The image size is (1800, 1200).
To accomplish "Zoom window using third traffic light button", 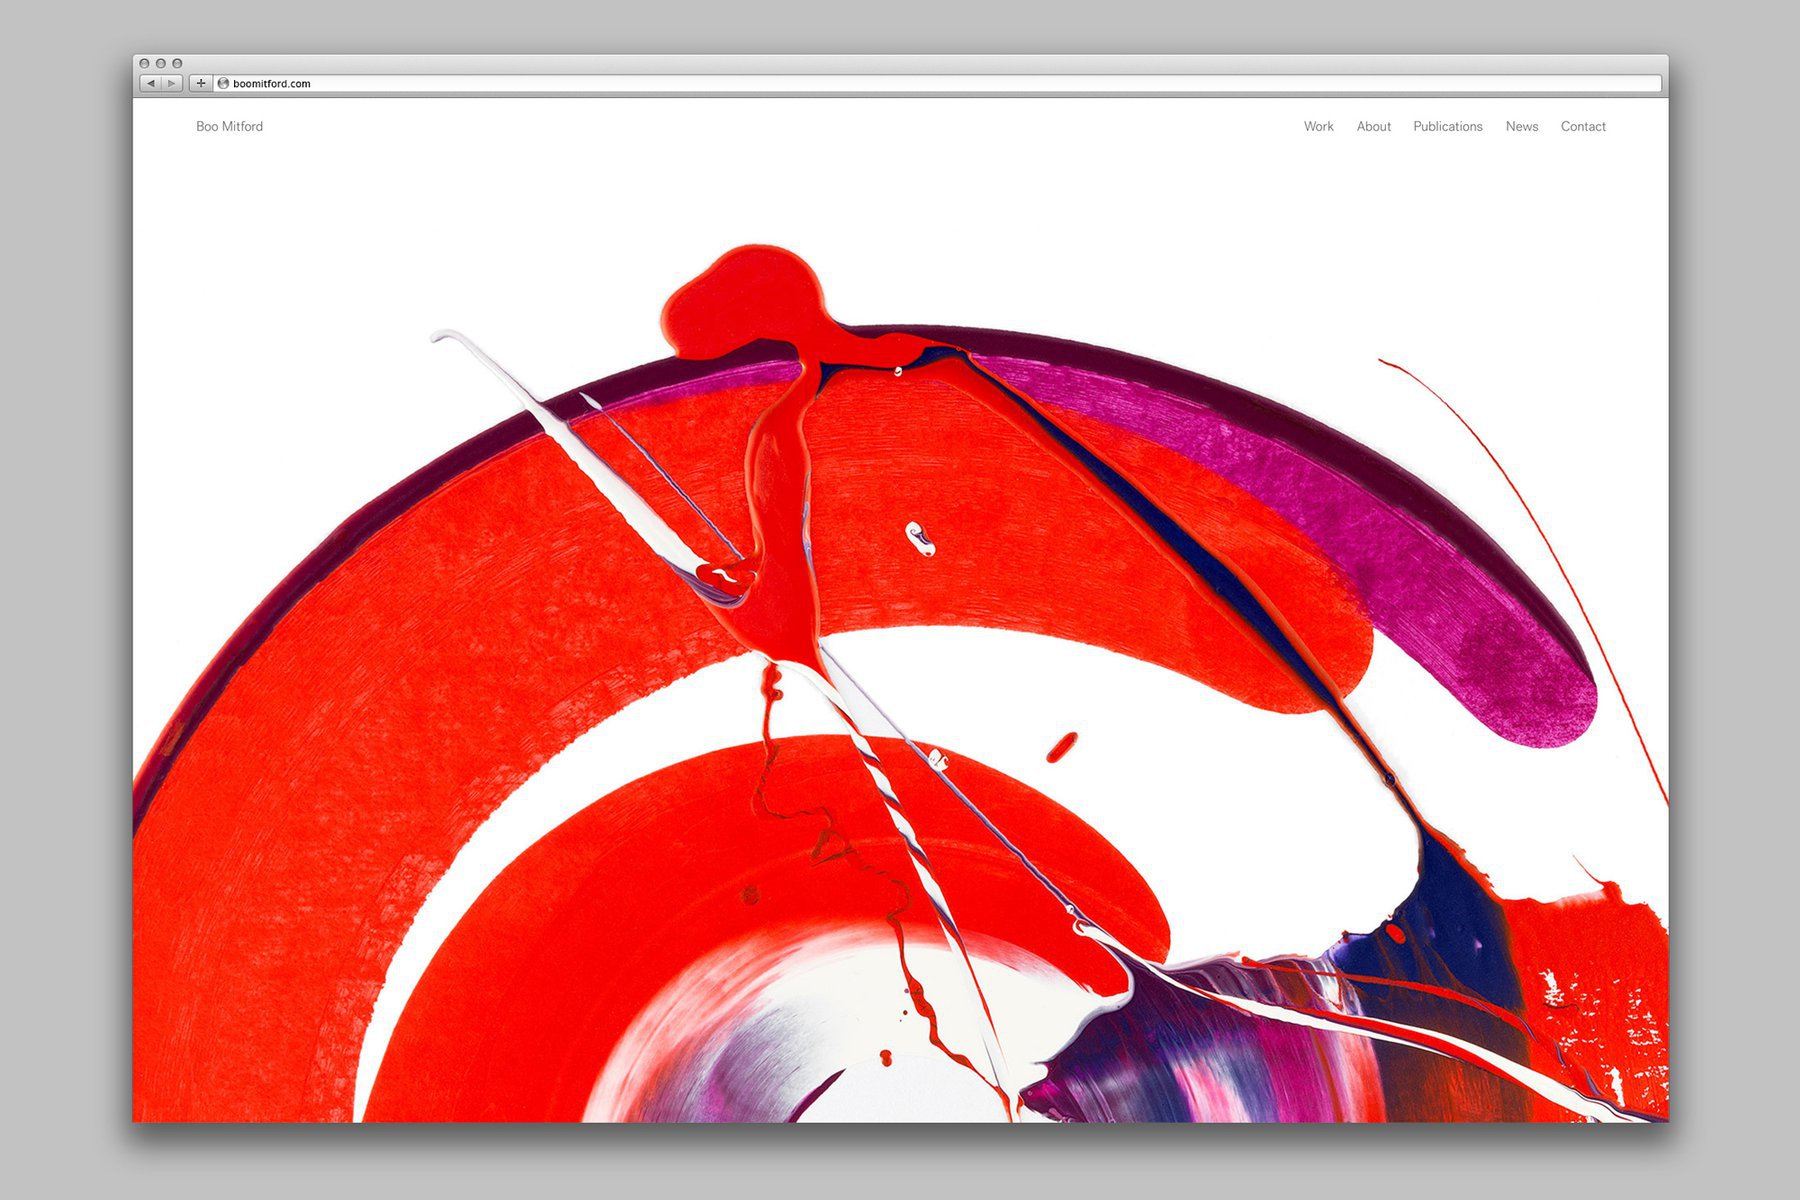I will click(x=177, y=63).
